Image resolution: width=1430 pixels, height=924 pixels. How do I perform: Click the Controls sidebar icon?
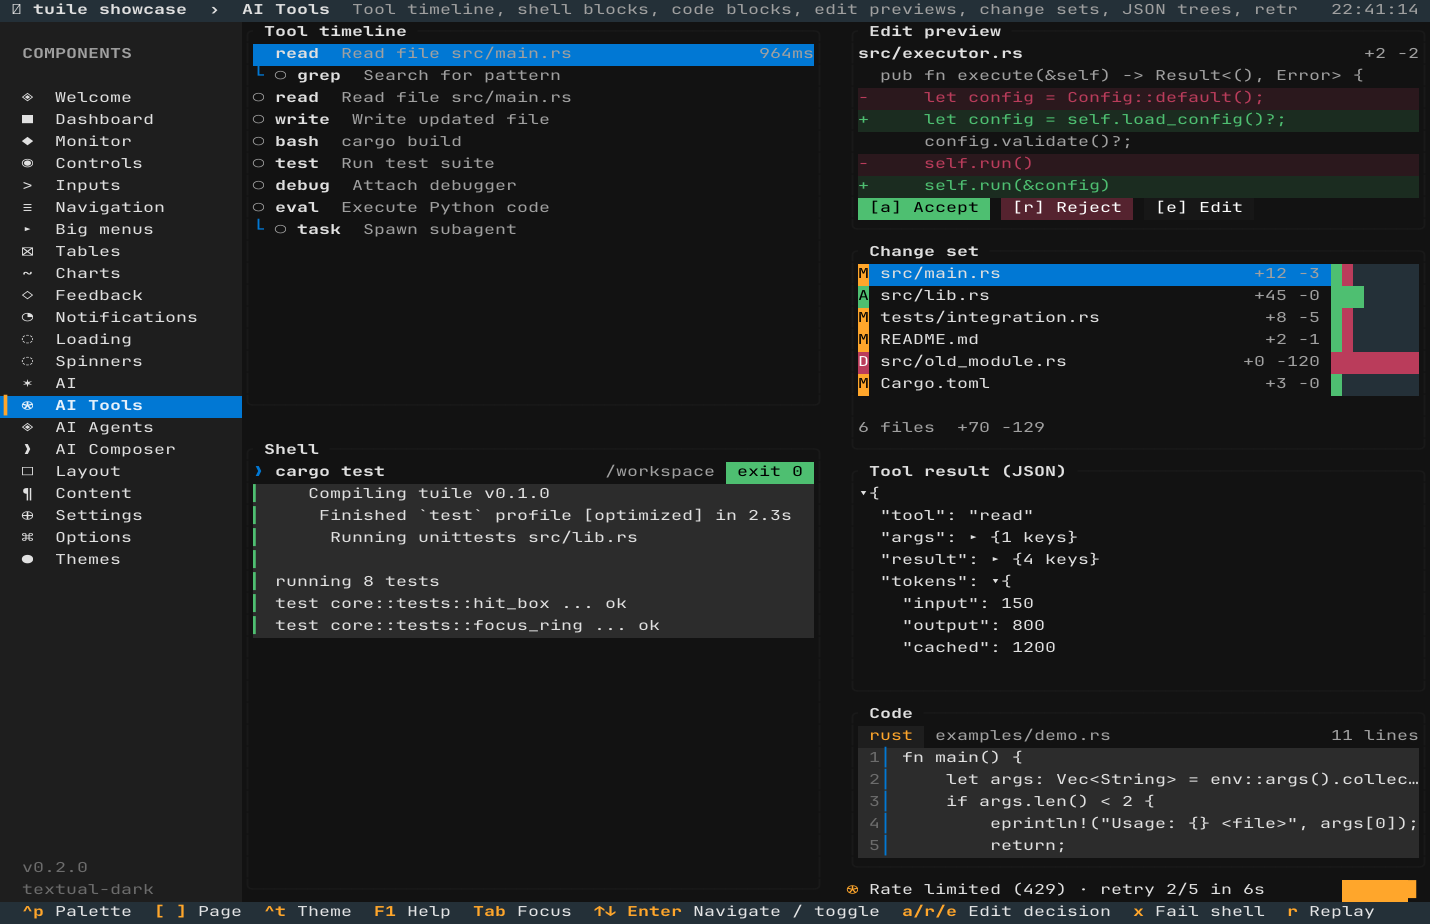coord(27,163)
